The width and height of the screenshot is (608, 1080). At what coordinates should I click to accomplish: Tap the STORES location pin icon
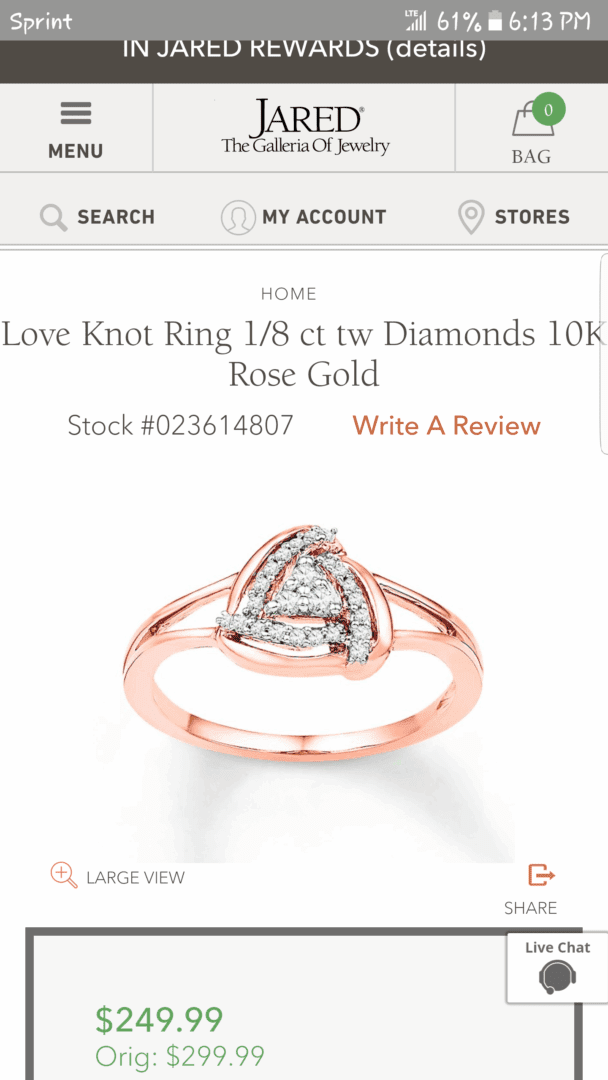coord(471,217)
